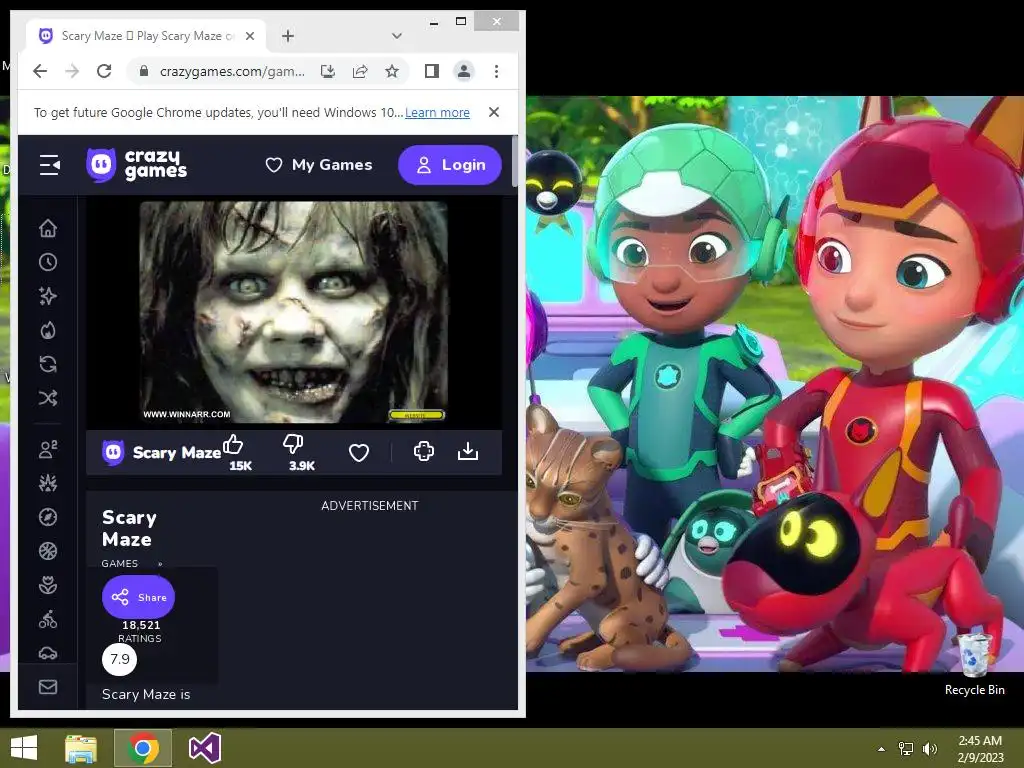Screen dimensions: 1024x768
Task: Dismiss the Chrome update notification
Action: pyautogui.click(x=494, y=112)
